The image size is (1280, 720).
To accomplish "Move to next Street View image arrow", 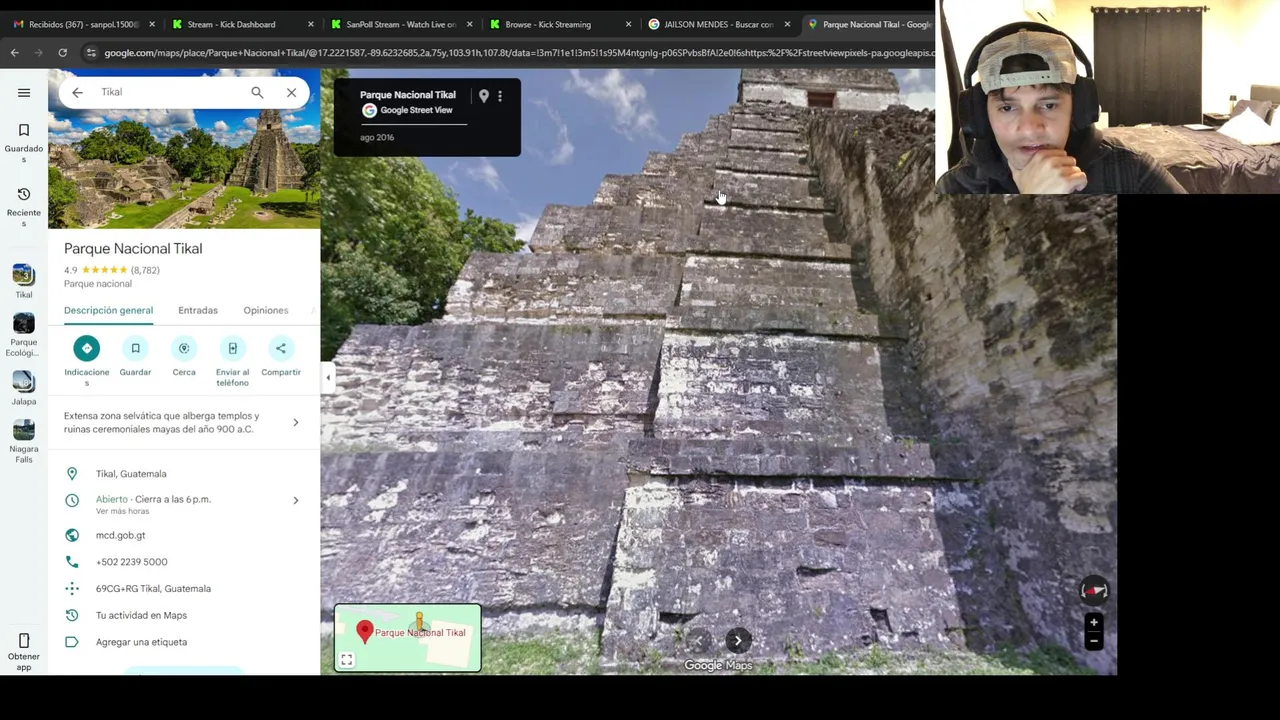I will click(x=738, y=641).
